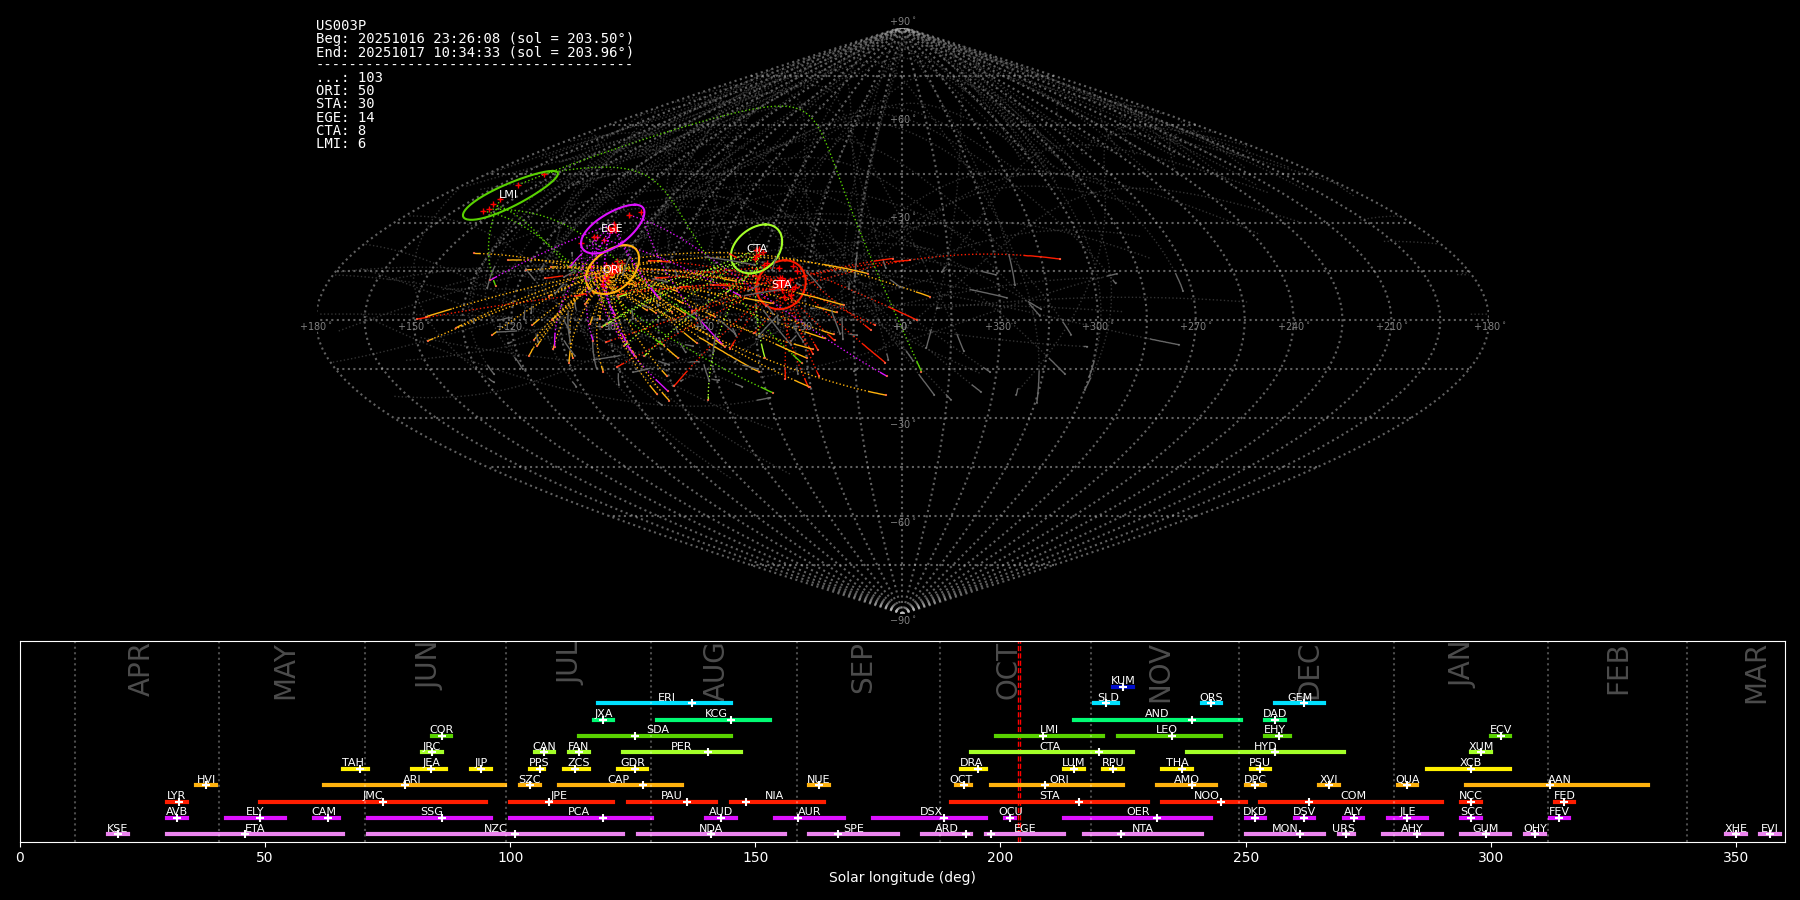Click the 'End: 20251017 10:34:33' line
The image size is (1800, 900).
475,52
